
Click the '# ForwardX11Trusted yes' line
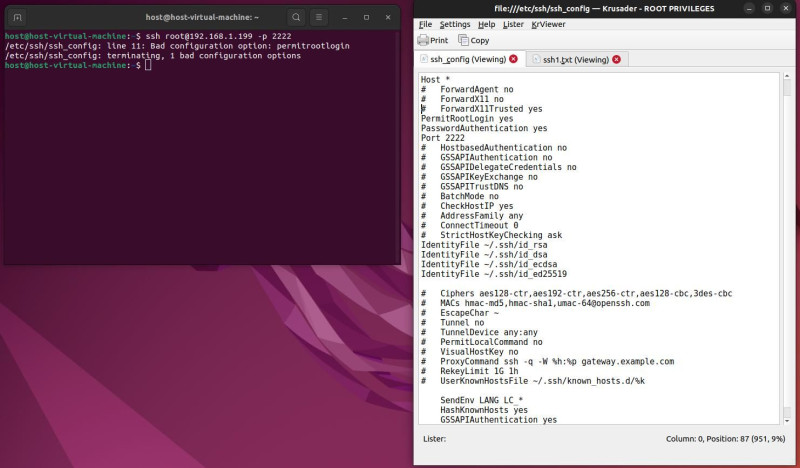[x=481, y=109]
